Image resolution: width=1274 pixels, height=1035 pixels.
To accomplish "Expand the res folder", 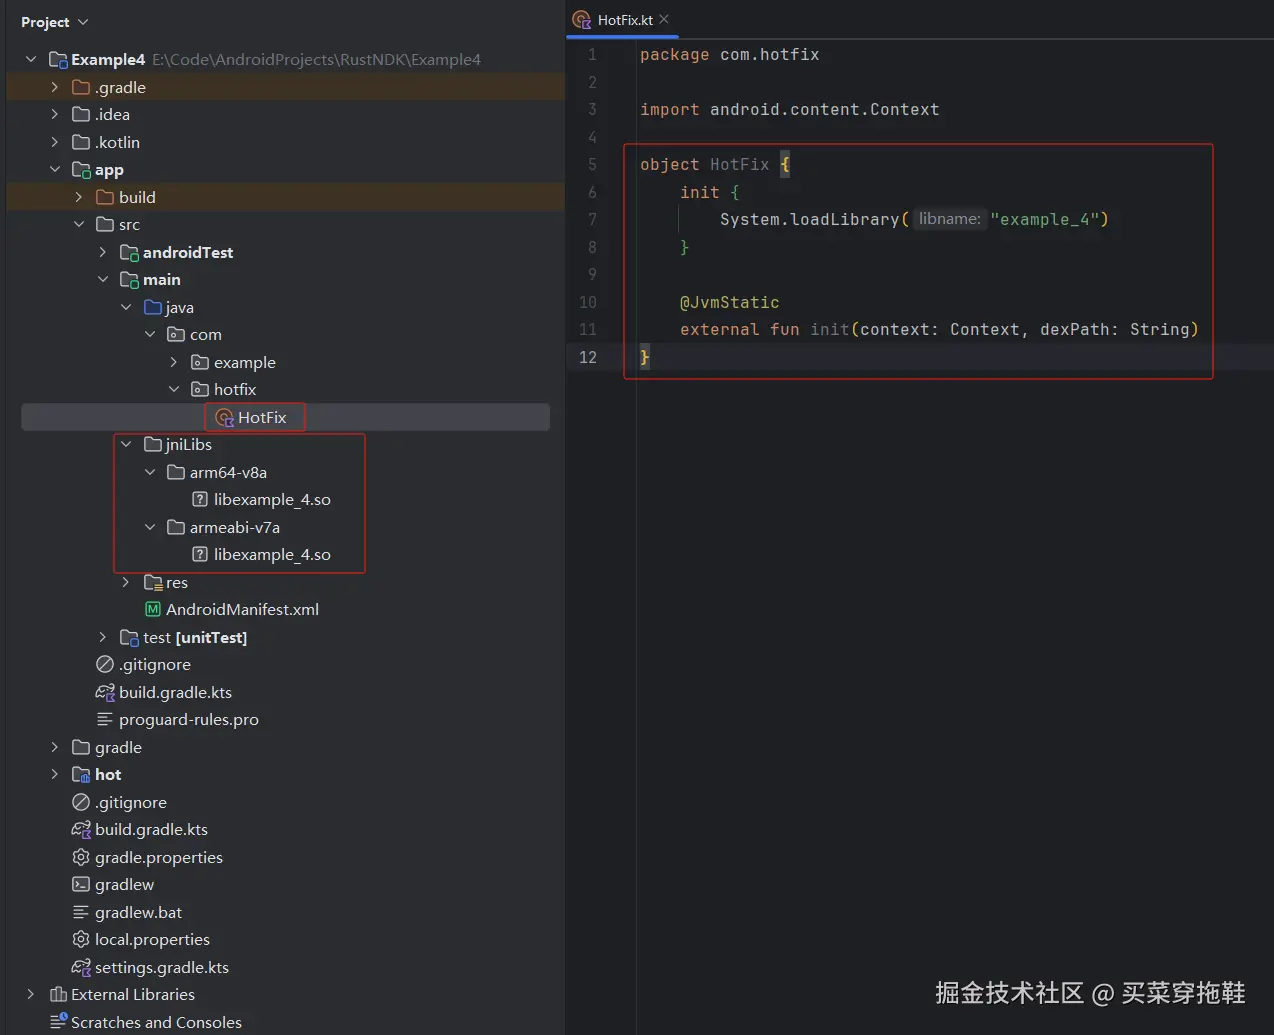I will pos(126,582).
